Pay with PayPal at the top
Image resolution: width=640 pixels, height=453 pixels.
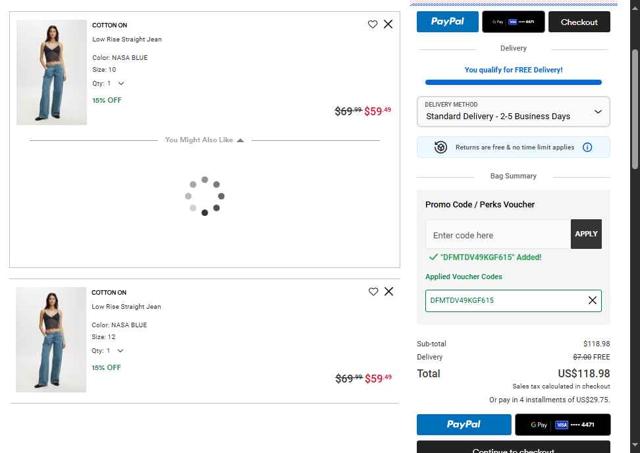(447, 22)
